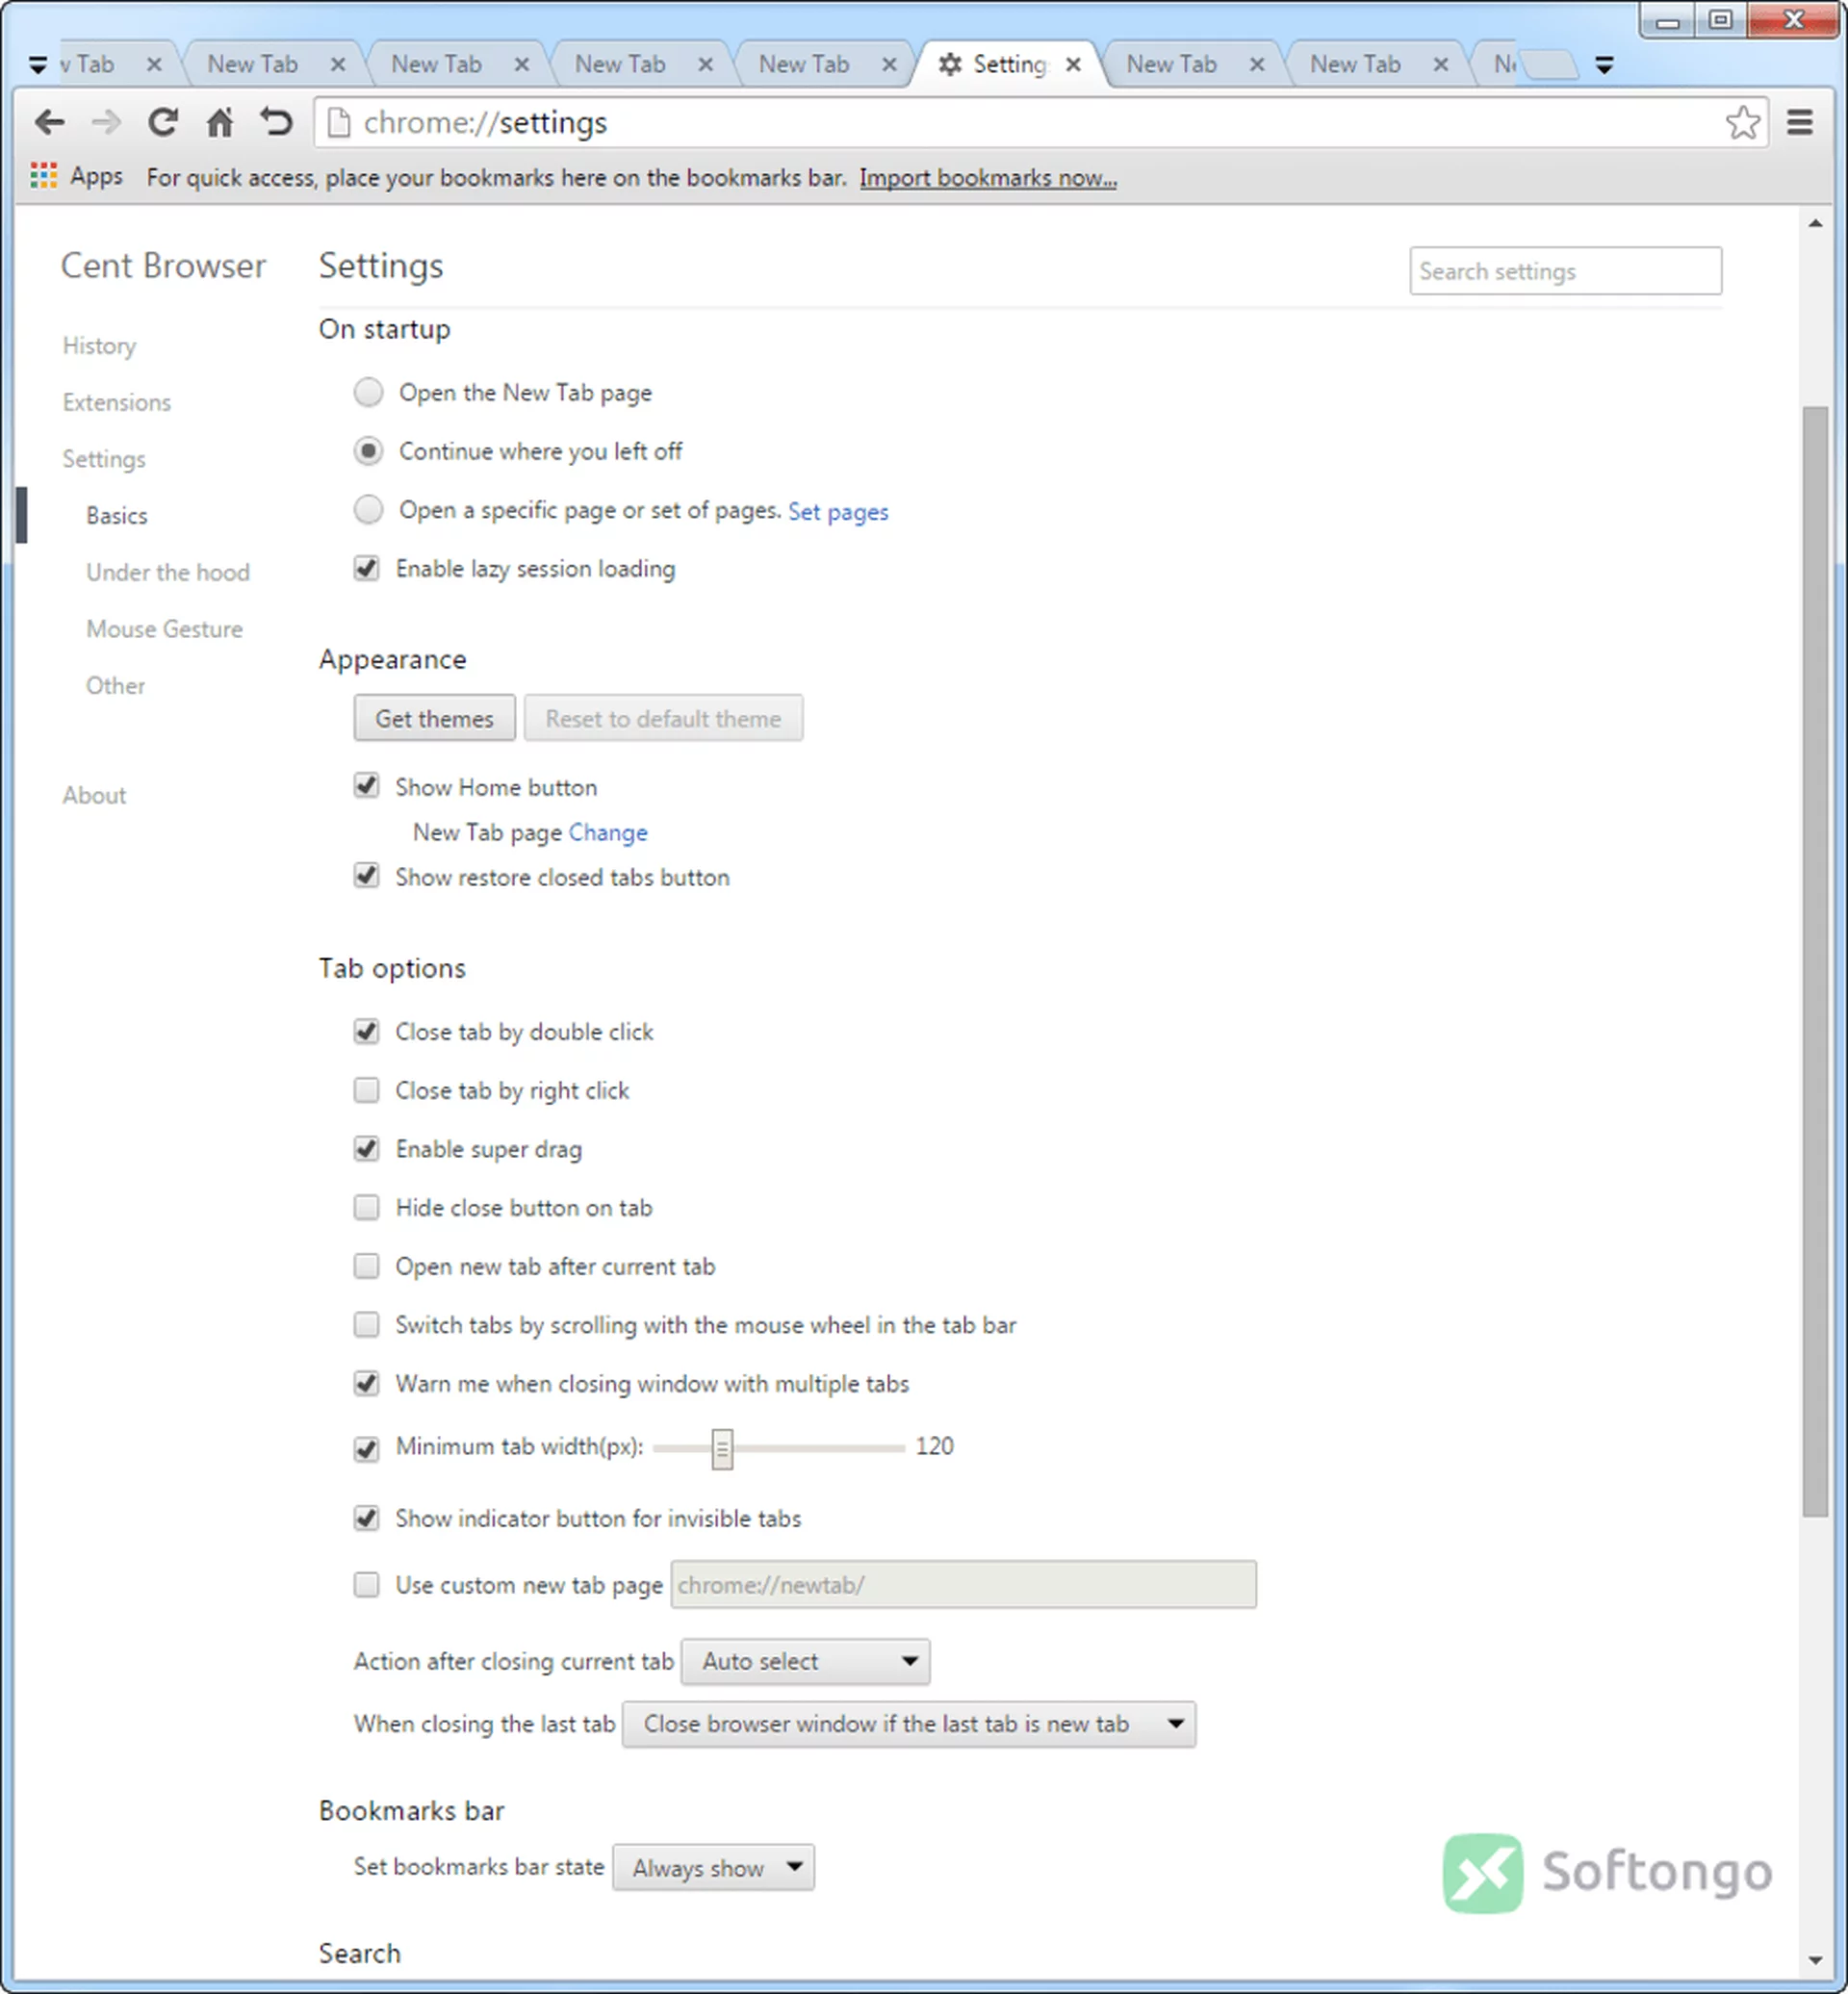Click the vertical scrollbar thumb
Screen dimensions: 1848x1994
1814,961
